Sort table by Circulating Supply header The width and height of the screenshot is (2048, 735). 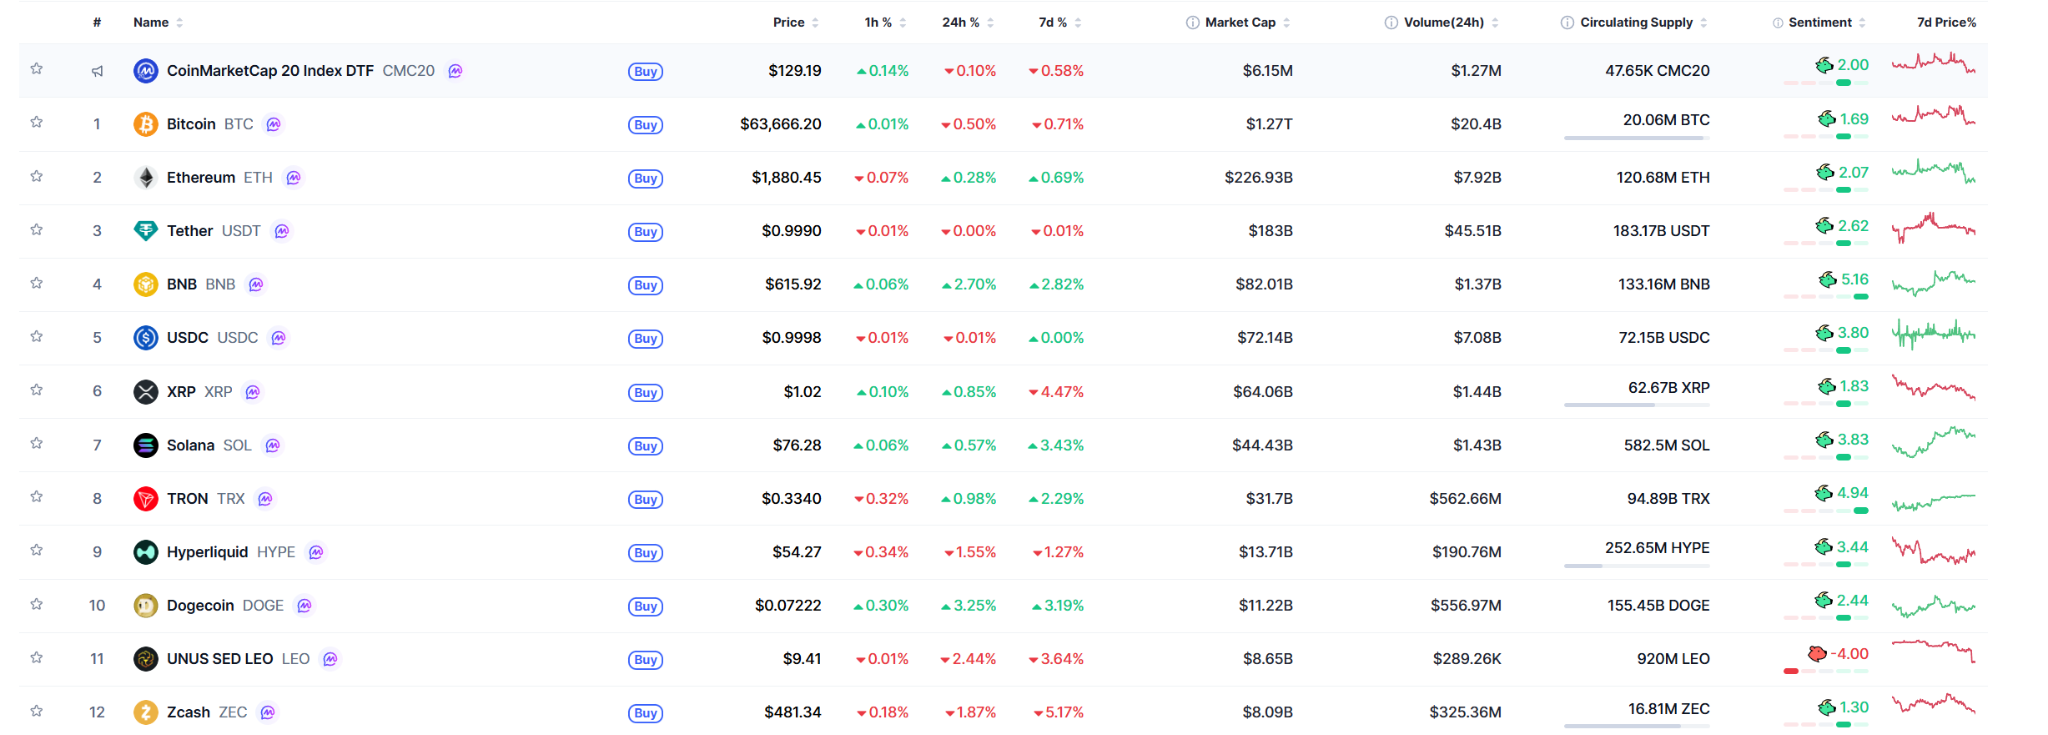1644,22
